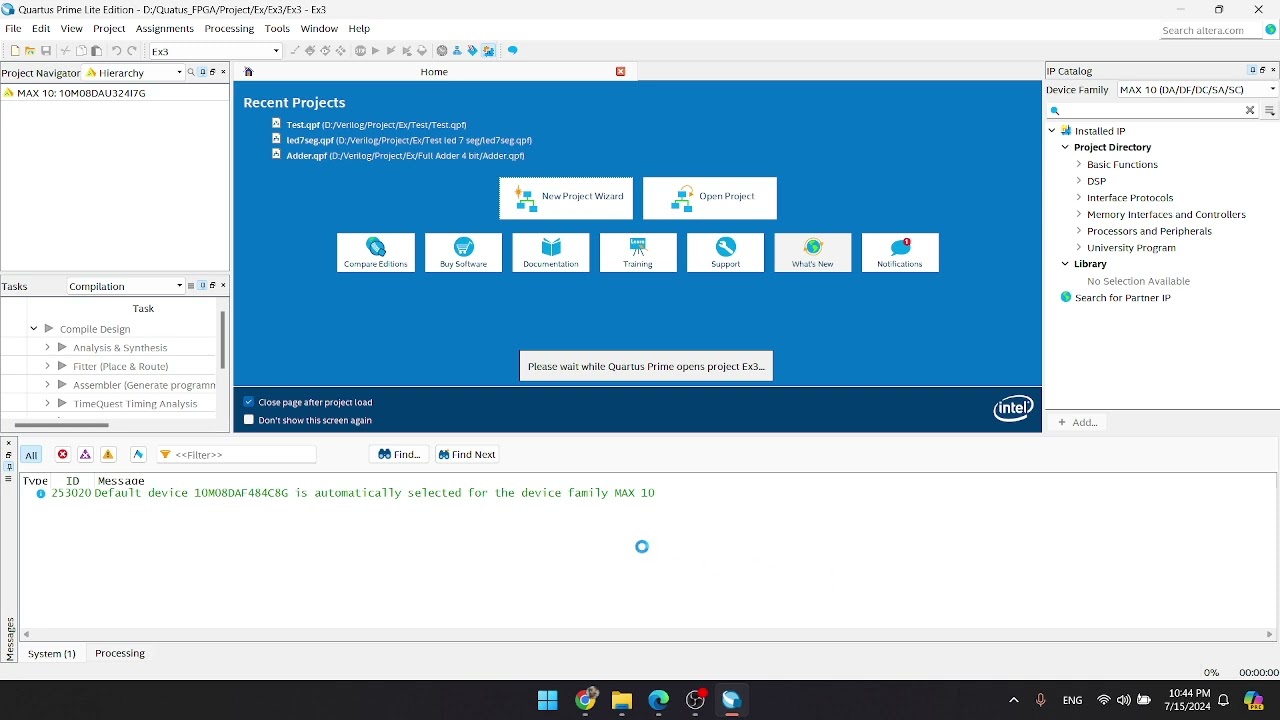This screenshot has width=1280, height=720.
Task: Open Microsoft Edge from the taskbar
Action: click(x=658, y=700)
